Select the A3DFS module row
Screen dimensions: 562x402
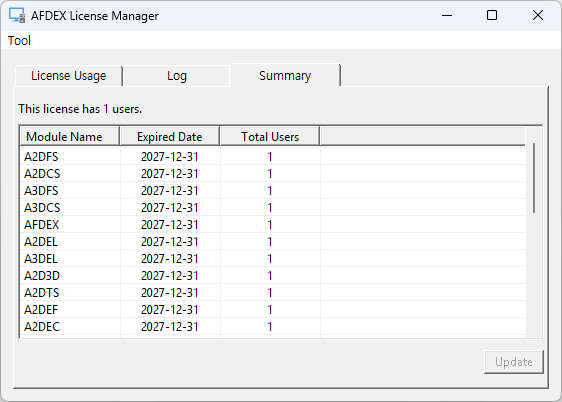272,191
